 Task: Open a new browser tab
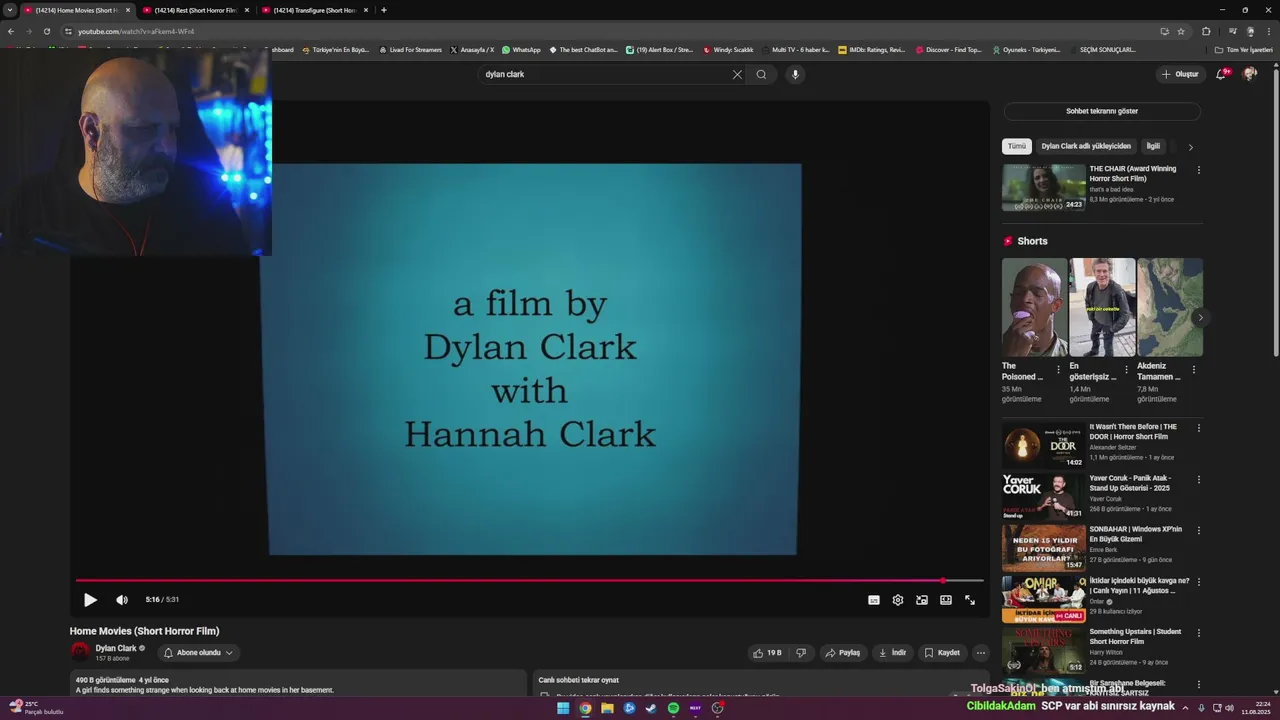point(384,10)
